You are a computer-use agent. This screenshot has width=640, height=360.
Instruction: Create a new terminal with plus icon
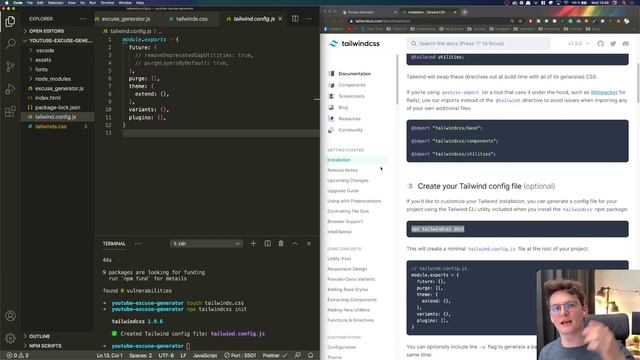click(253, 243)
